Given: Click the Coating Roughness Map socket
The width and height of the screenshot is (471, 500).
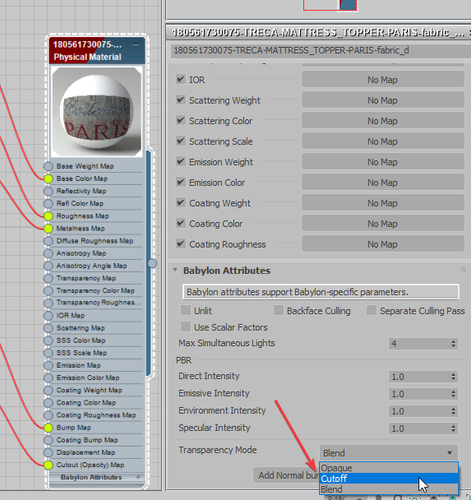Looking at the screenshot, I should [48, 415].
